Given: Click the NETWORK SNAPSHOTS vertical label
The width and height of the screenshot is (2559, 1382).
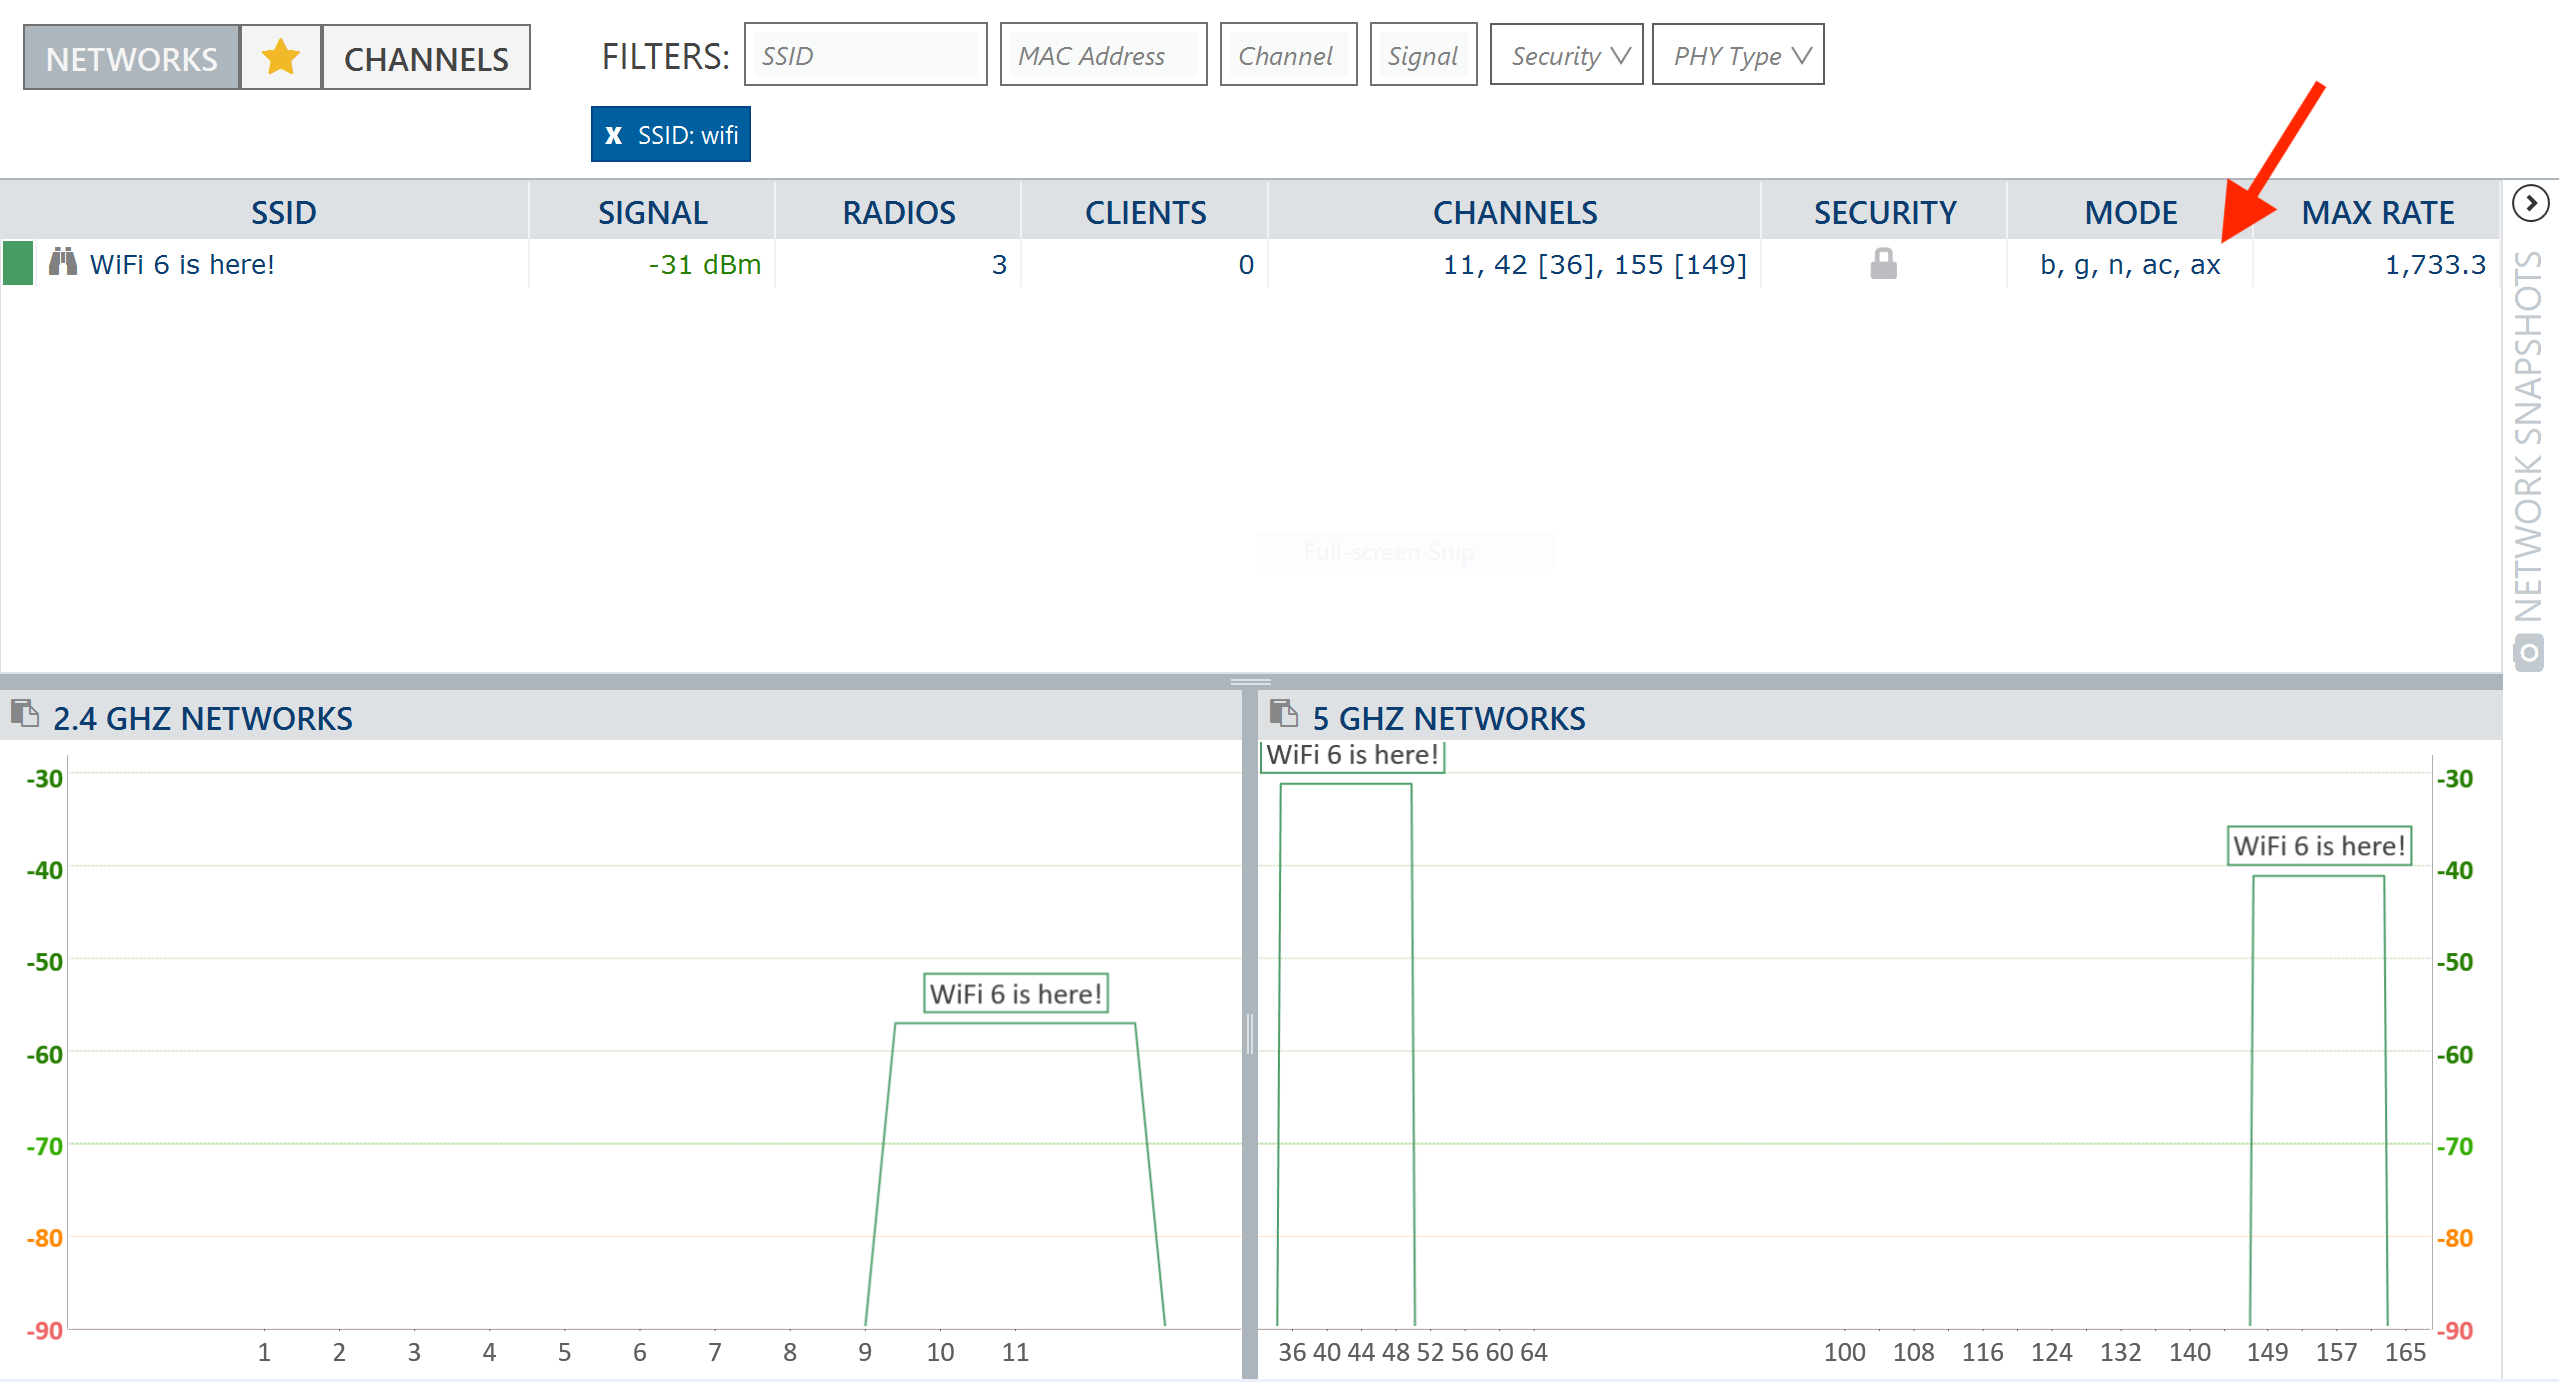Looking at the screenshot, I should pyautogui.click(x=2530, y=436).
